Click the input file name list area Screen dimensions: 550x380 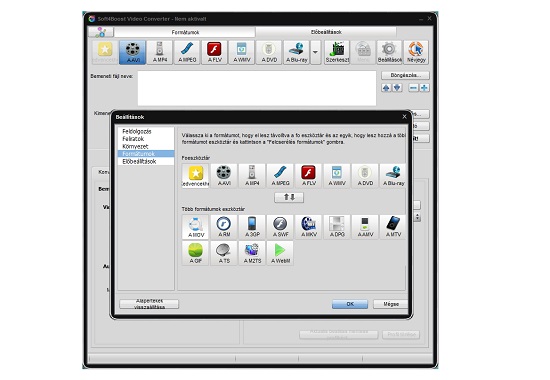pyautogui.click(x=257, y=88)
